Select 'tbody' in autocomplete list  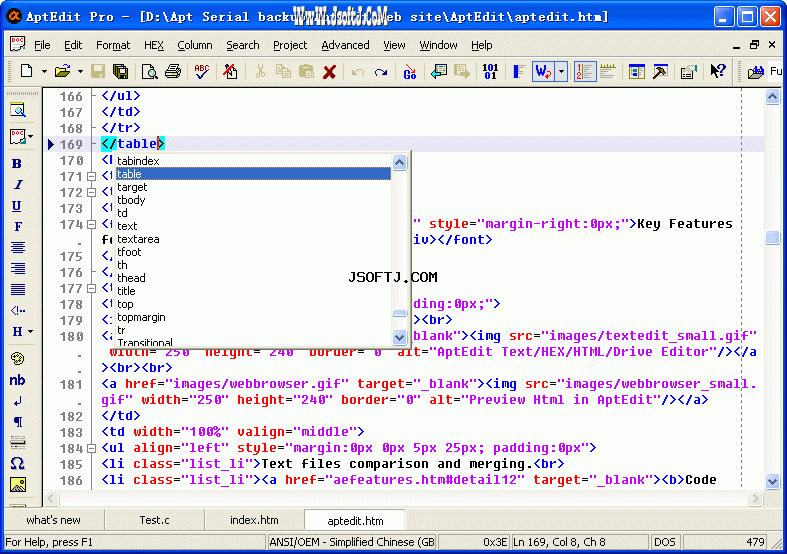pos(253,200)
